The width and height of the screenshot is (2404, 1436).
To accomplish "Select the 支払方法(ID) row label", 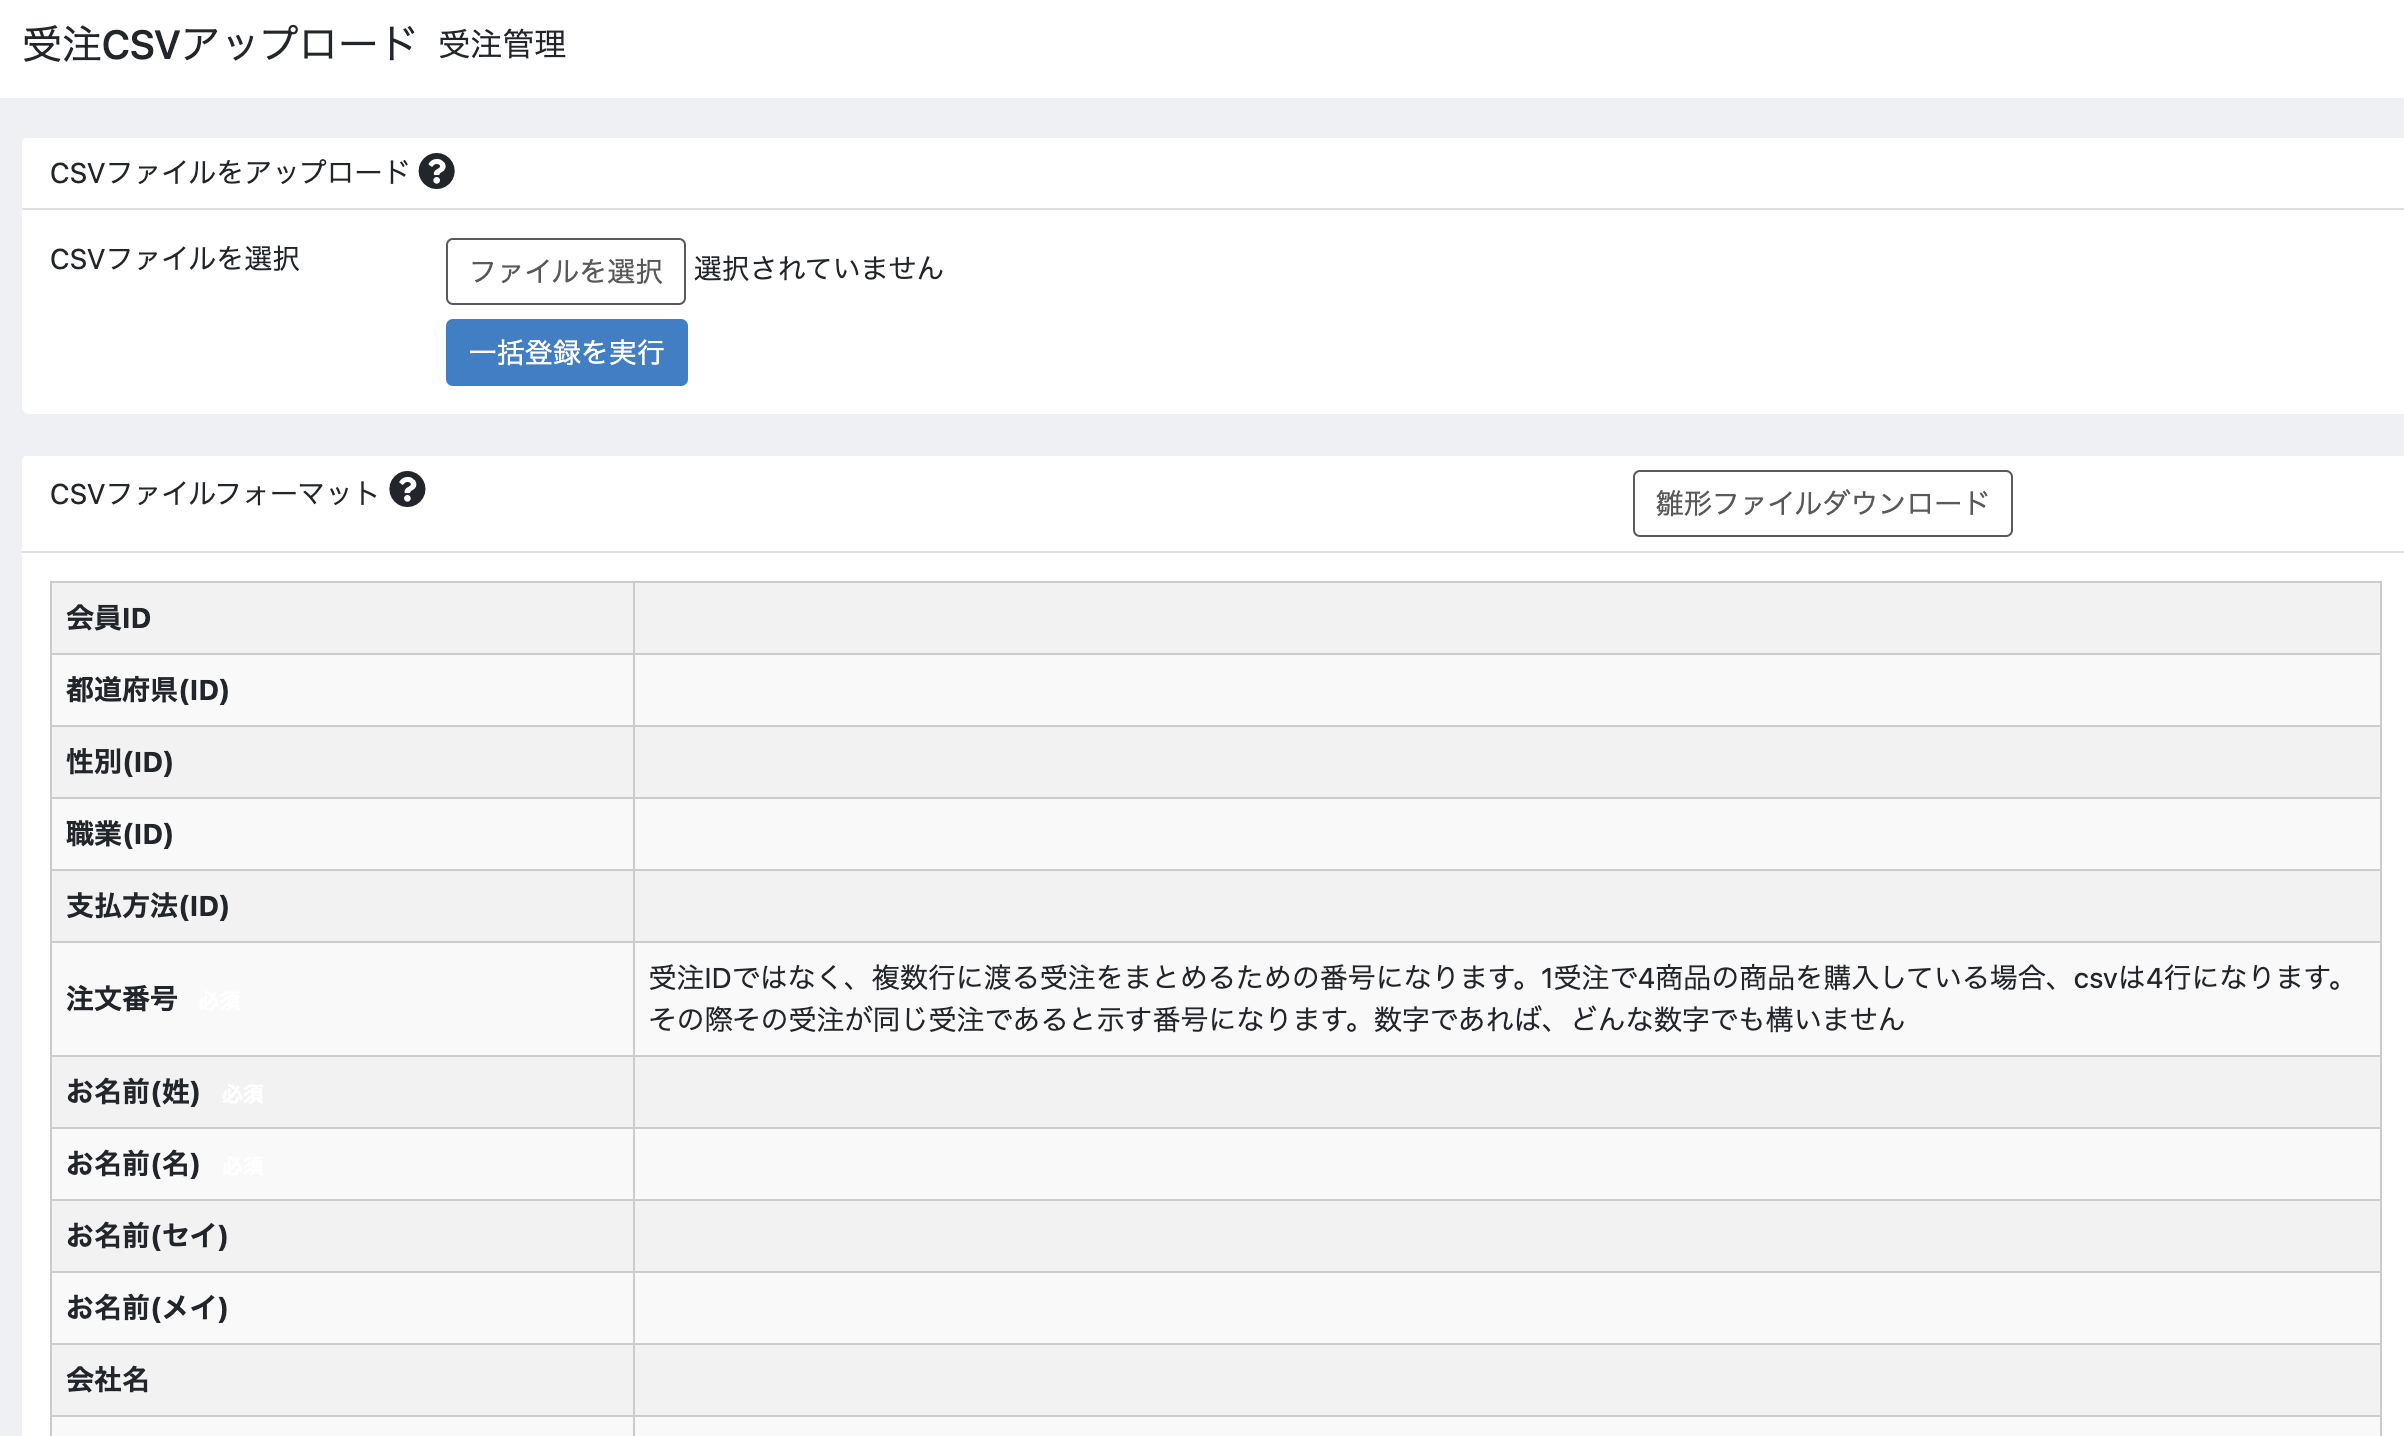I will click(148, 906).
